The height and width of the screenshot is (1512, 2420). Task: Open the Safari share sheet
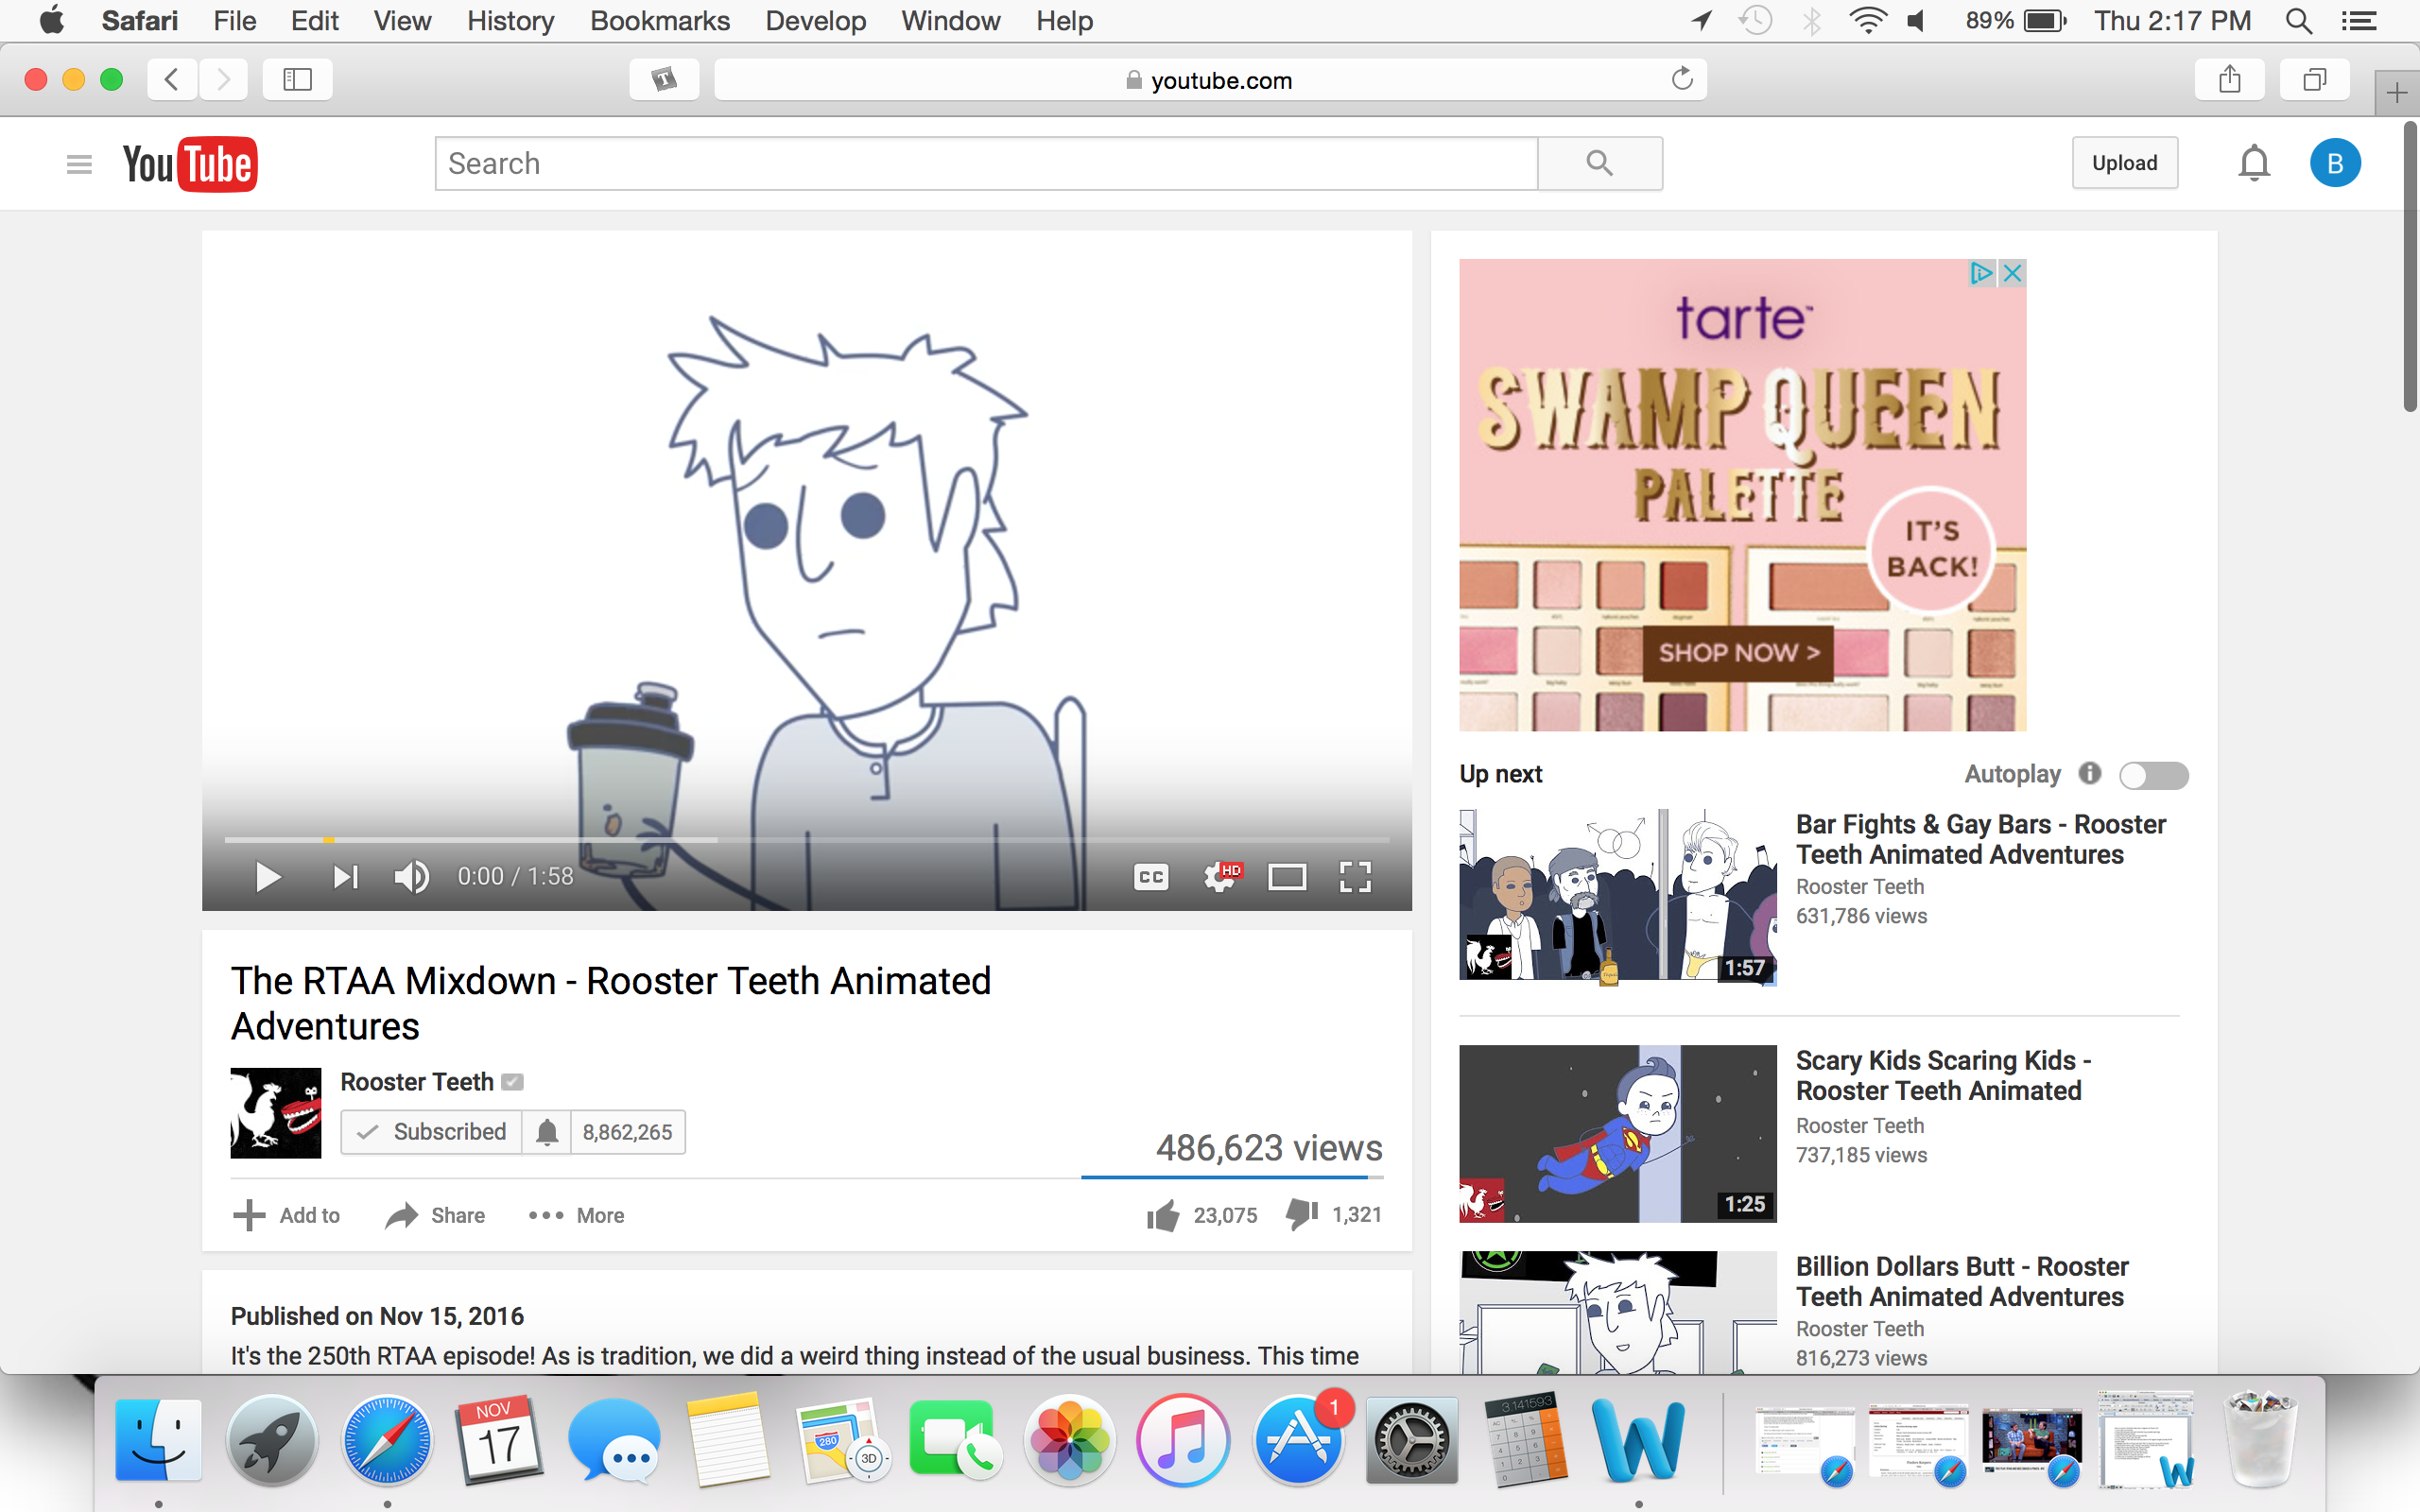pyautogui.click(x=2229, y=79)
